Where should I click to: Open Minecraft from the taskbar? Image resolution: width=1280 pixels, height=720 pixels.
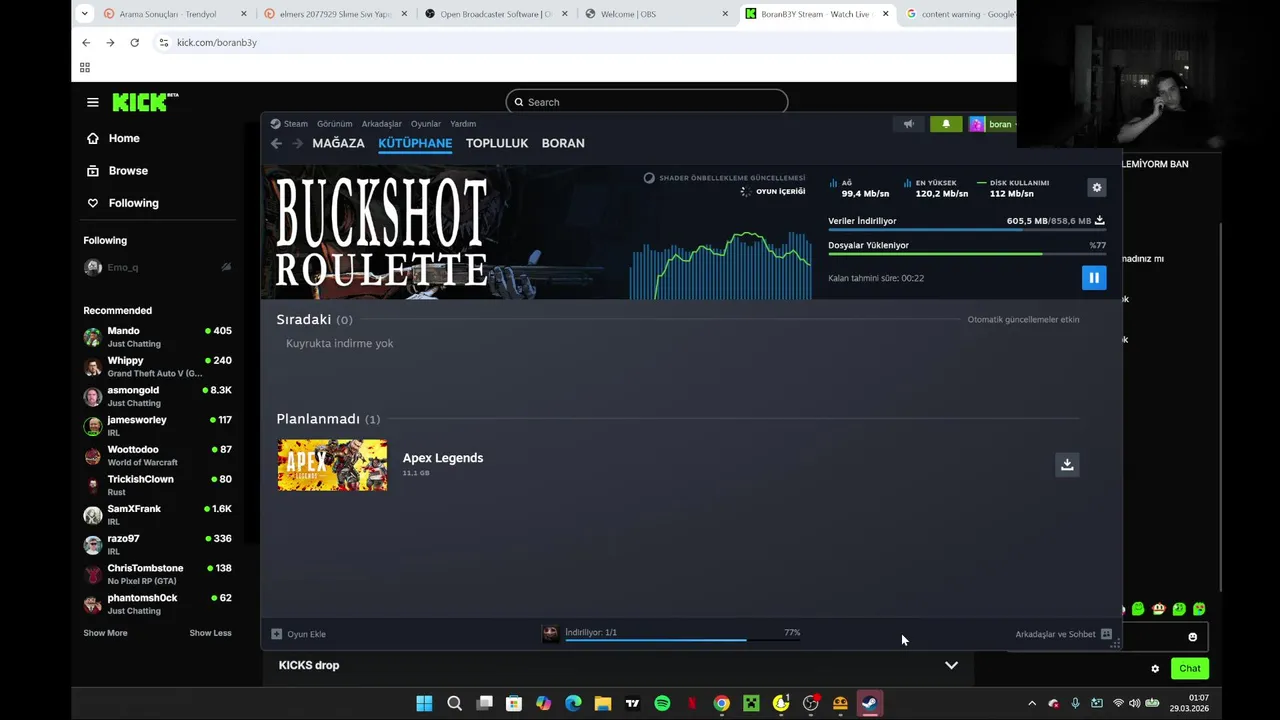click(751, 703)
